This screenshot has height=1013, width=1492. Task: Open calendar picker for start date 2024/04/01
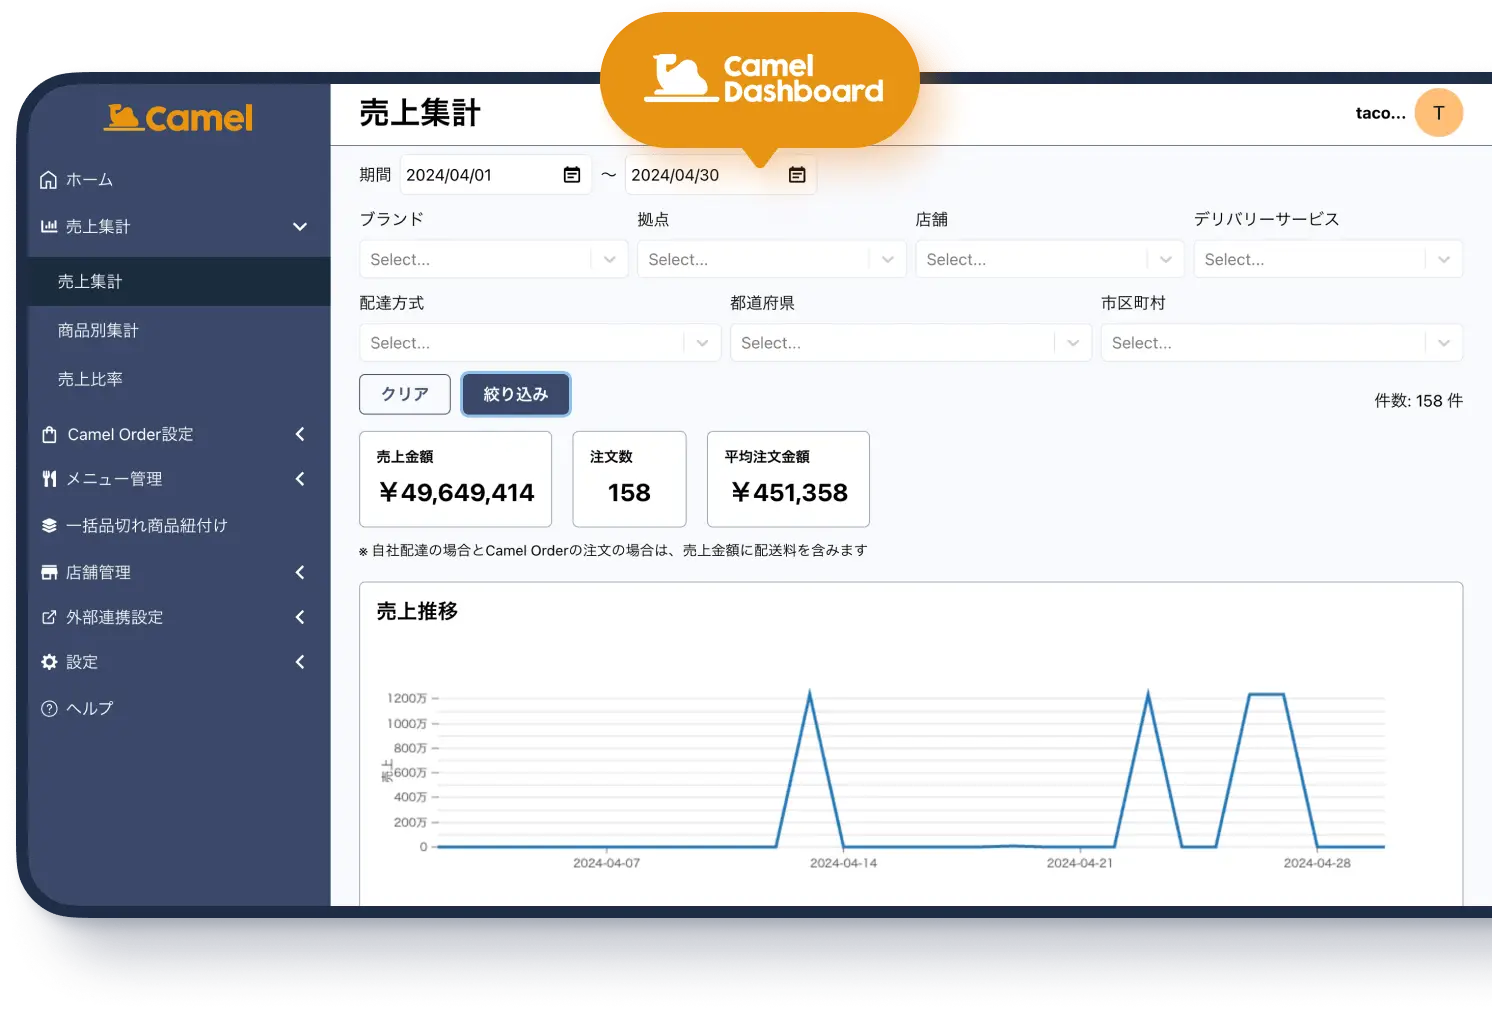(x=572, y=175)
